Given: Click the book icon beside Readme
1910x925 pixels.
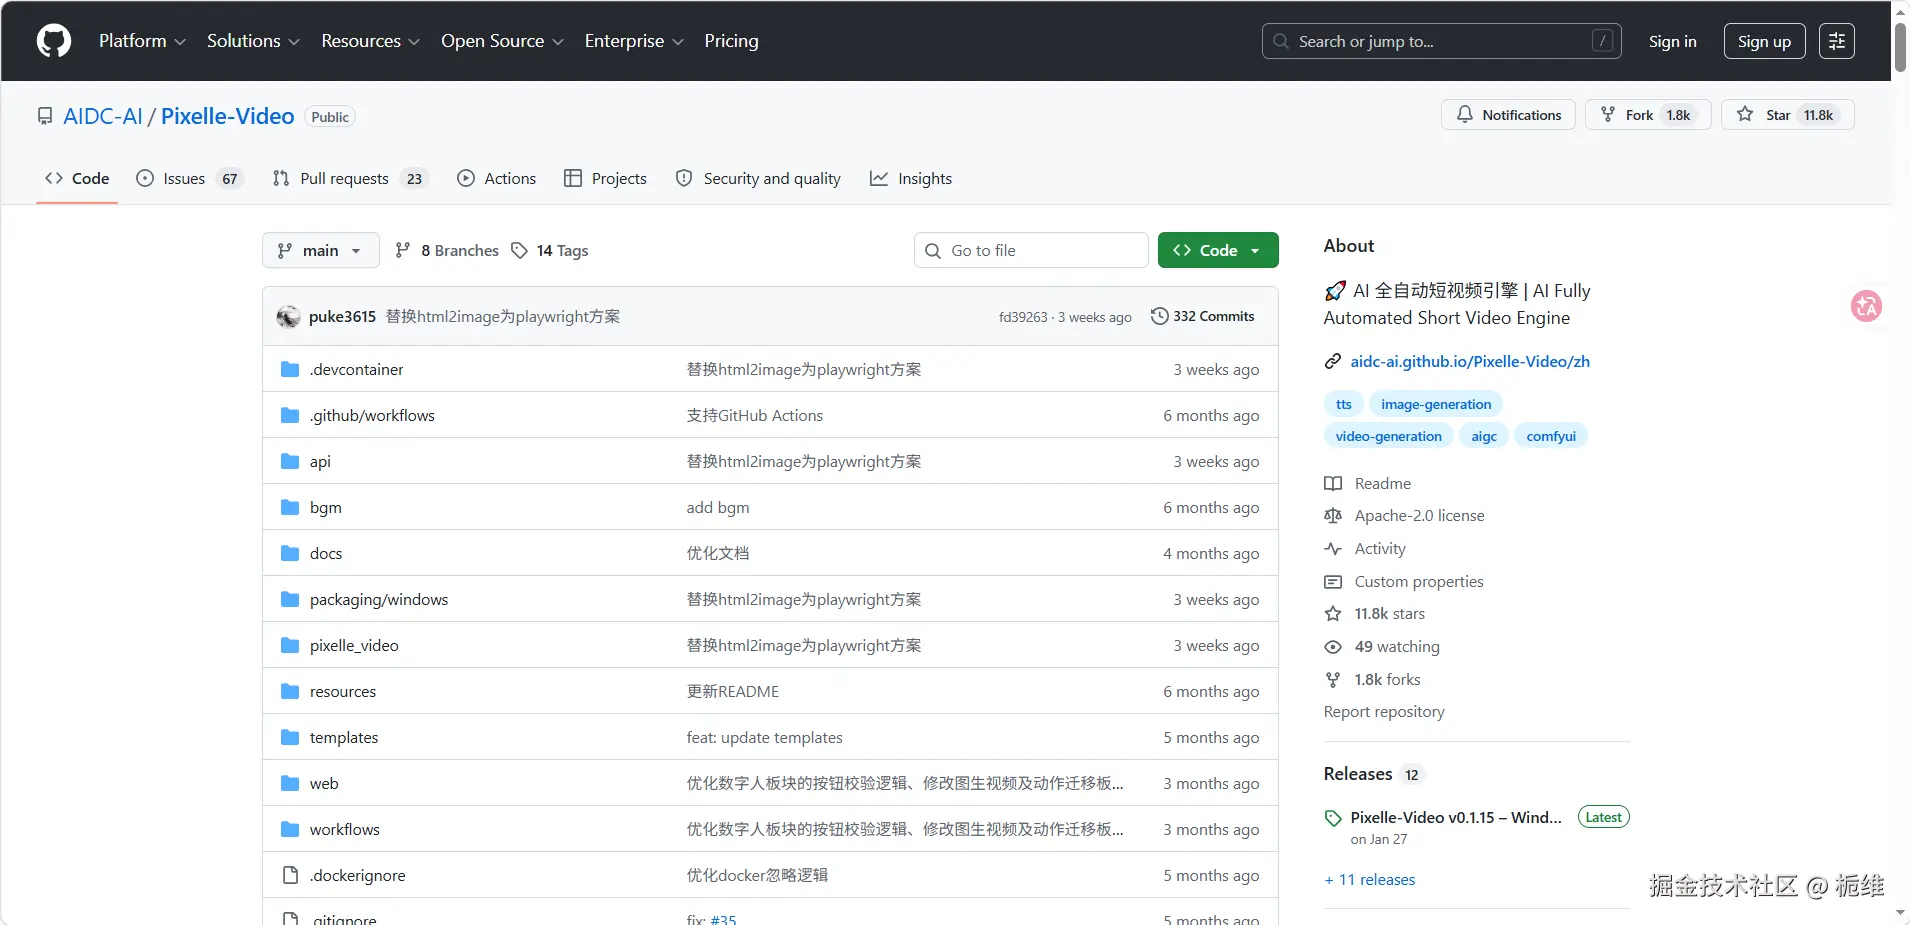Looking at the screenshot, I should tap(1333, 484).
